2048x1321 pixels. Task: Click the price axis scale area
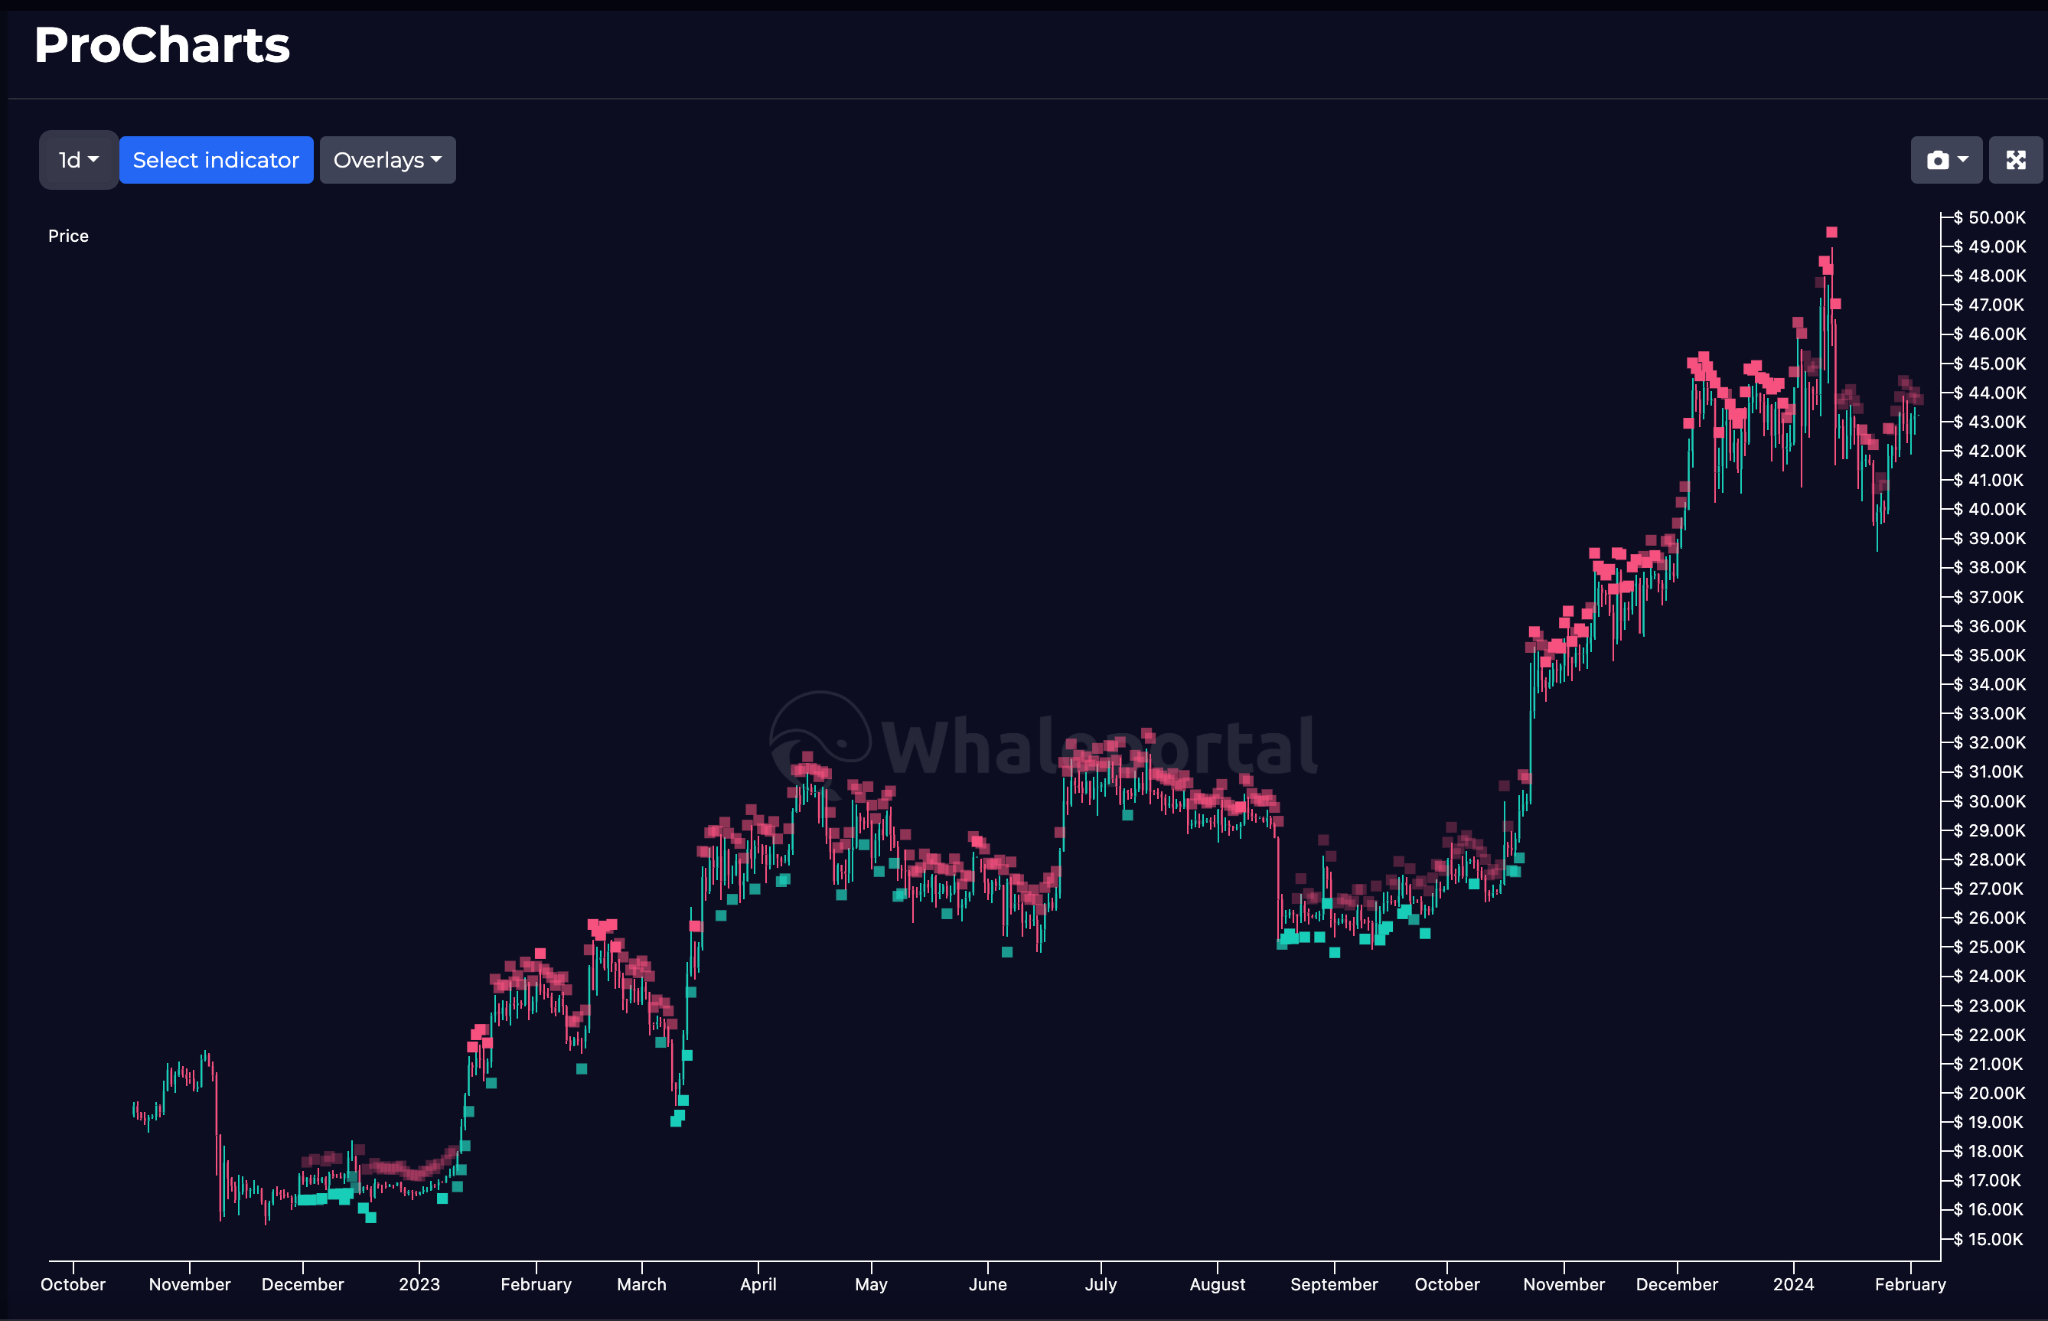[x=1991, y=727]
